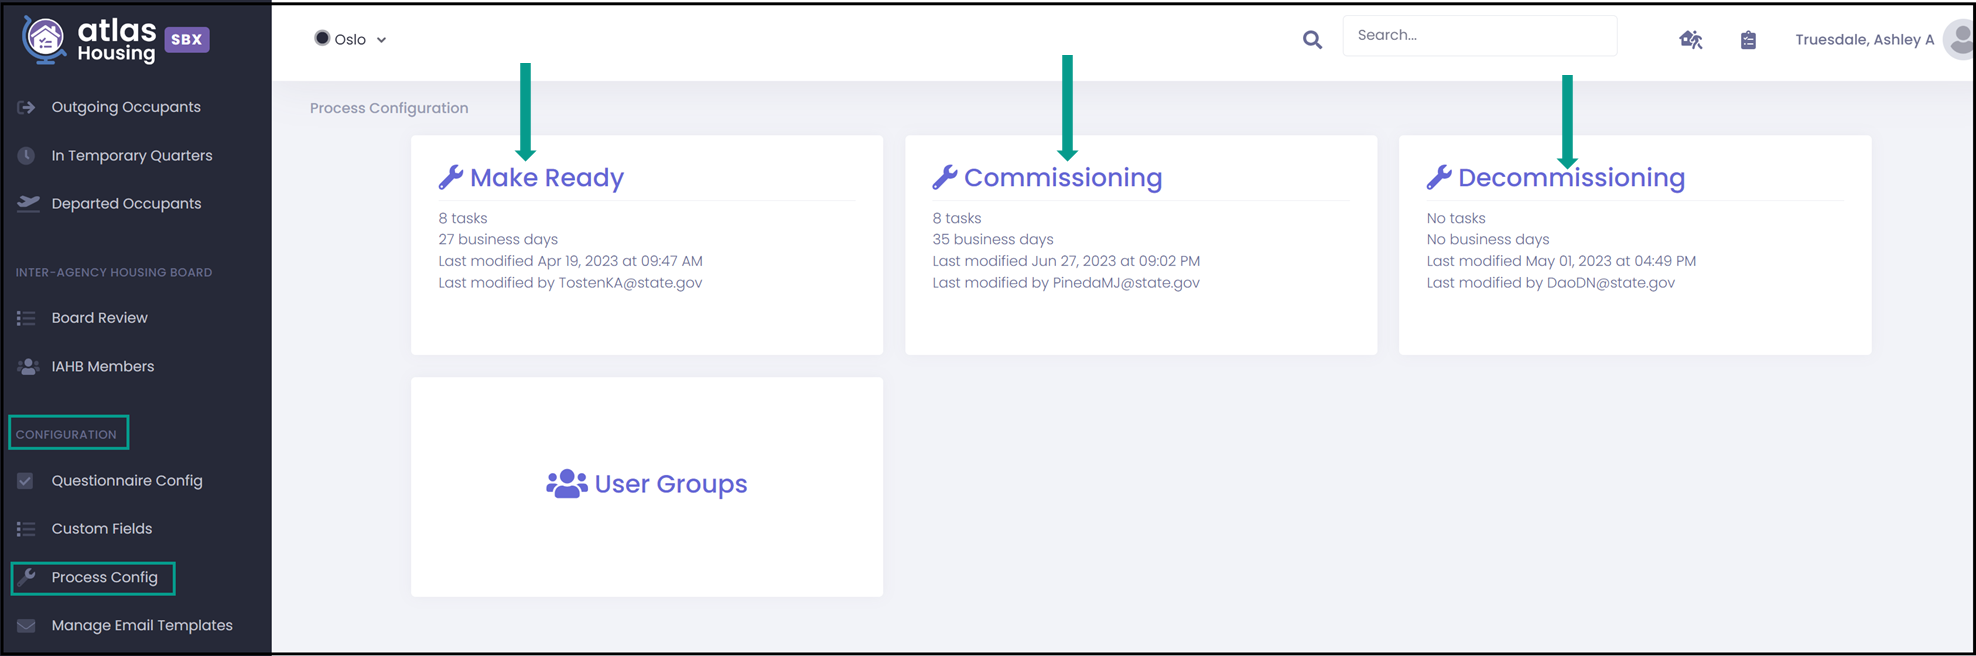1976x656 pixels.
Task: Click the '27 business days' text
Action: pyautogui.click(x=498, y=239)
